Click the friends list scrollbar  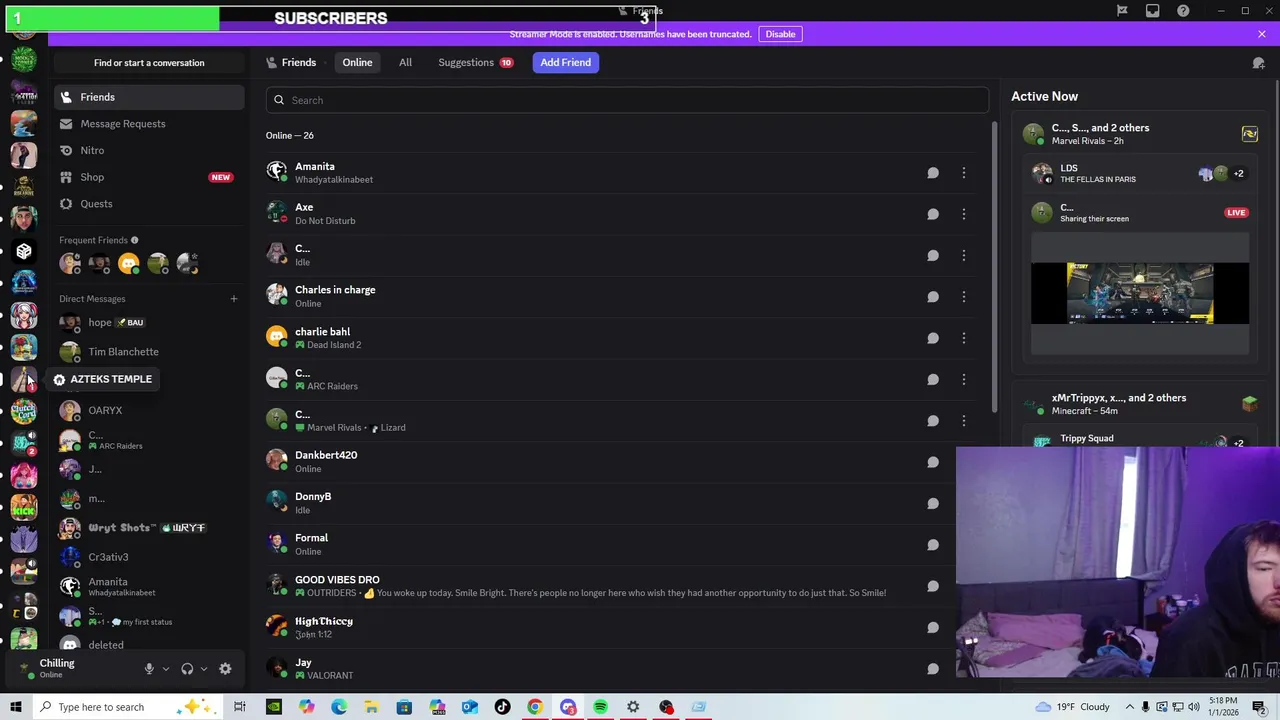tap(994, 265)
